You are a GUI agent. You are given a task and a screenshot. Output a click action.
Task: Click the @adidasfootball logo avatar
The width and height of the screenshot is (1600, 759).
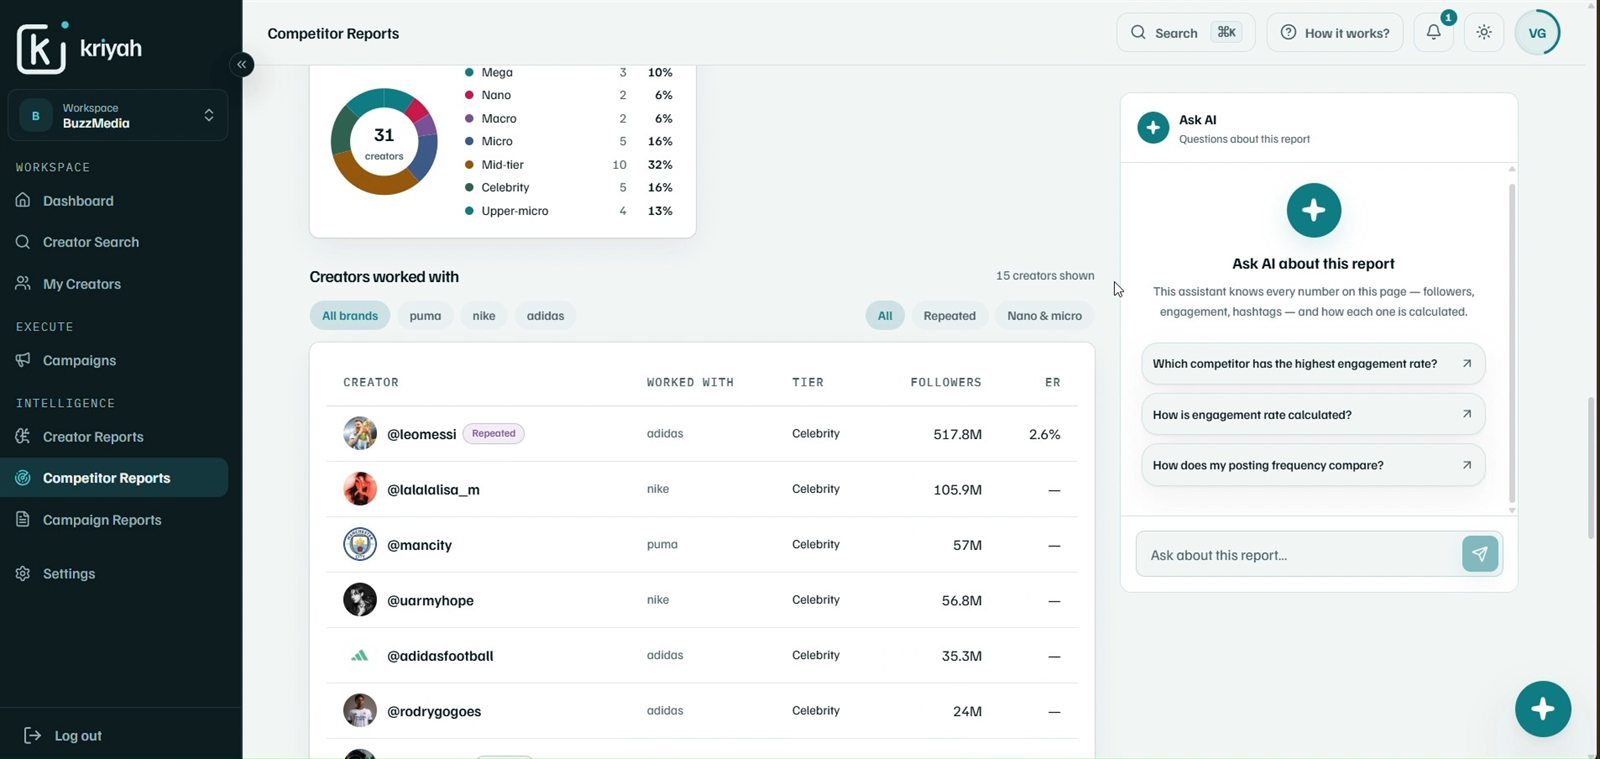point(360,656)
